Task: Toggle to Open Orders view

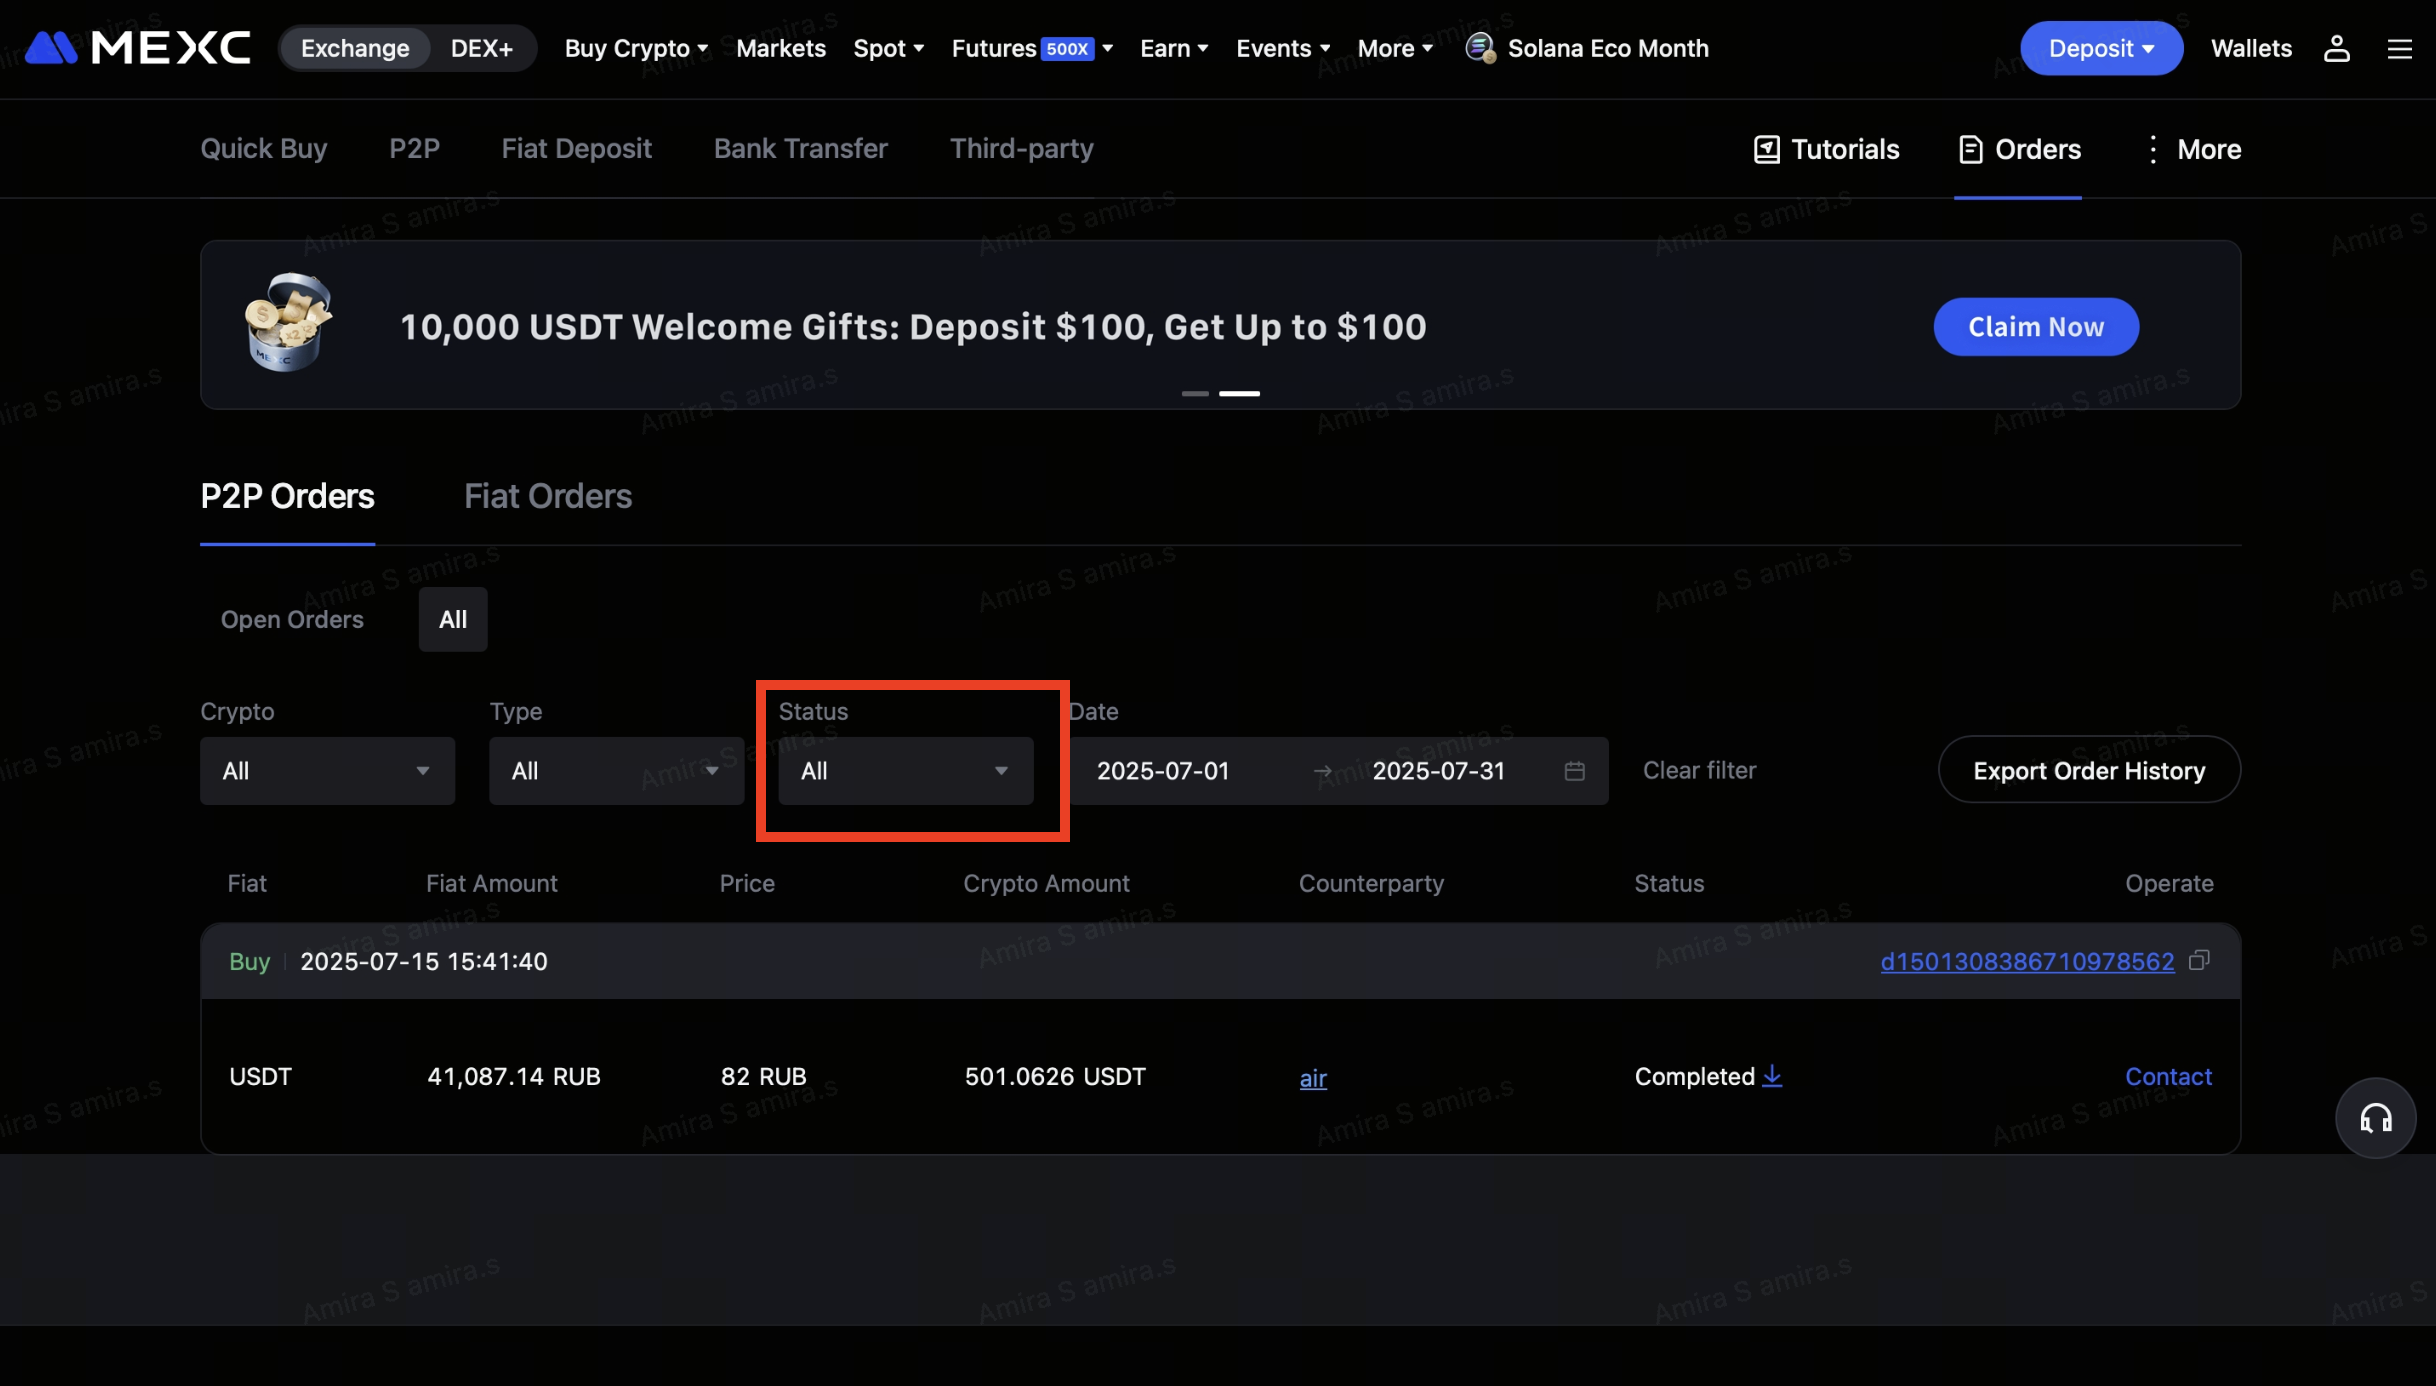Action: (x=292, y=620)
